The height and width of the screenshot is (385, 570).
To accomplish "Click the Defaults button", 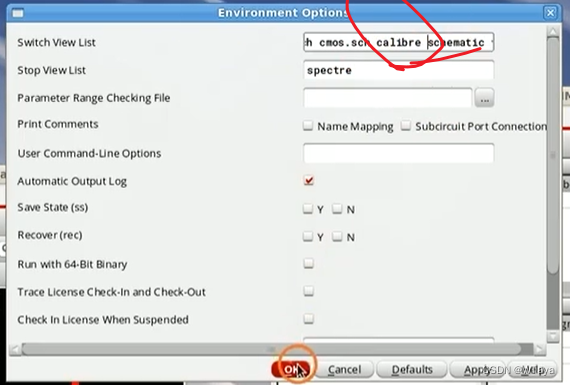I will [412, 370].
